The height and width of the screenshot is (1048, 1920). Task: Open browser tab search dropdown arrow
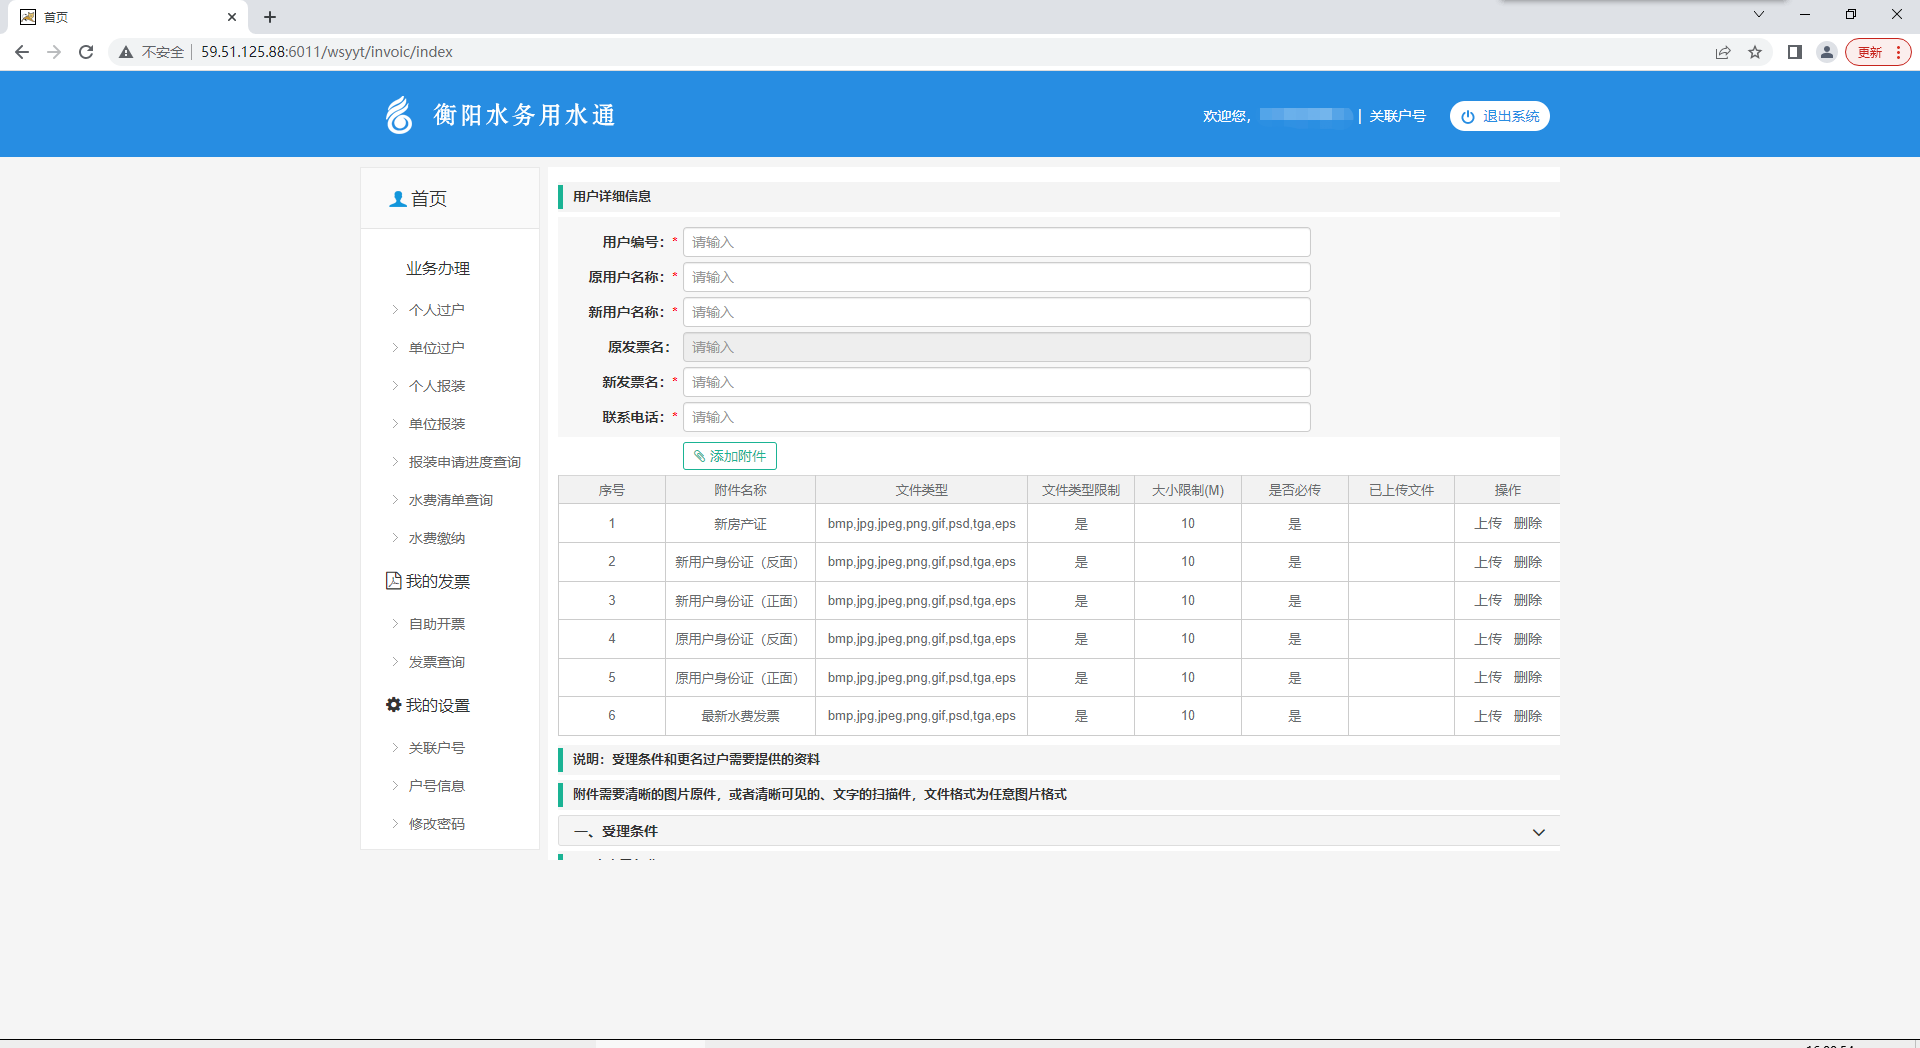tap(1759, 15)
